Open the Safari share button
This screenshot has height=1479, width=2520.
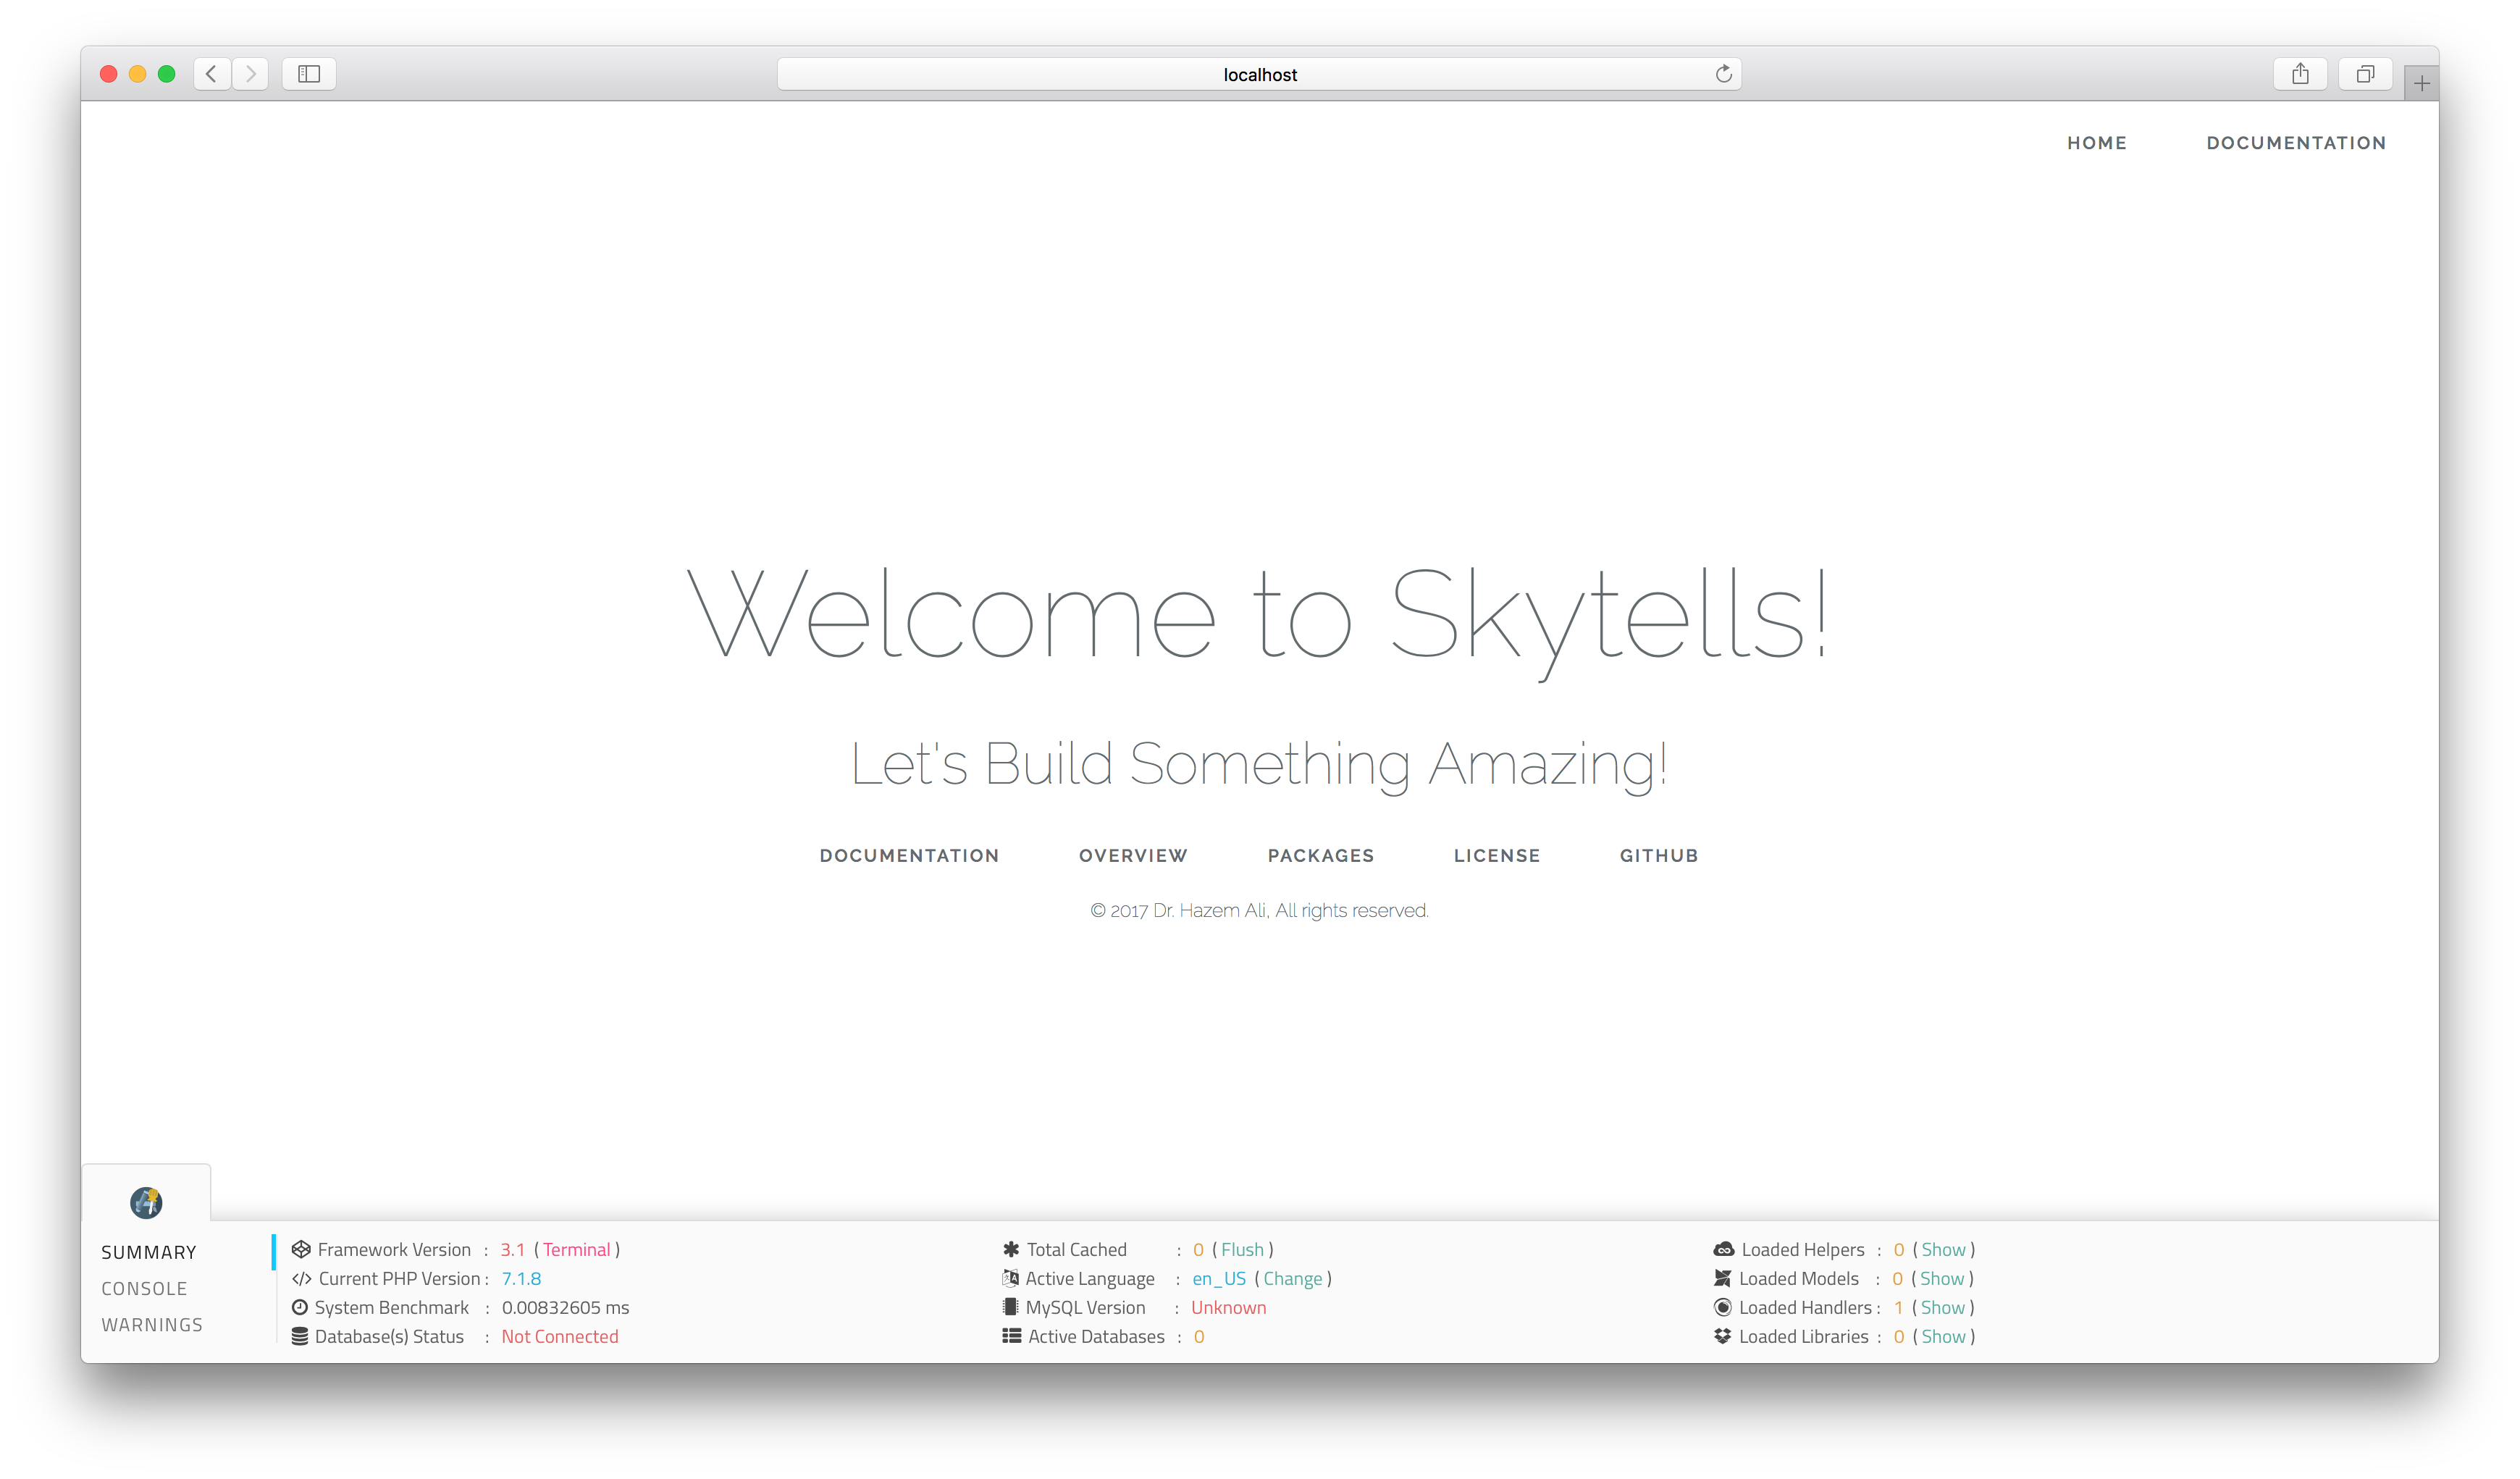click(2300, 74)
